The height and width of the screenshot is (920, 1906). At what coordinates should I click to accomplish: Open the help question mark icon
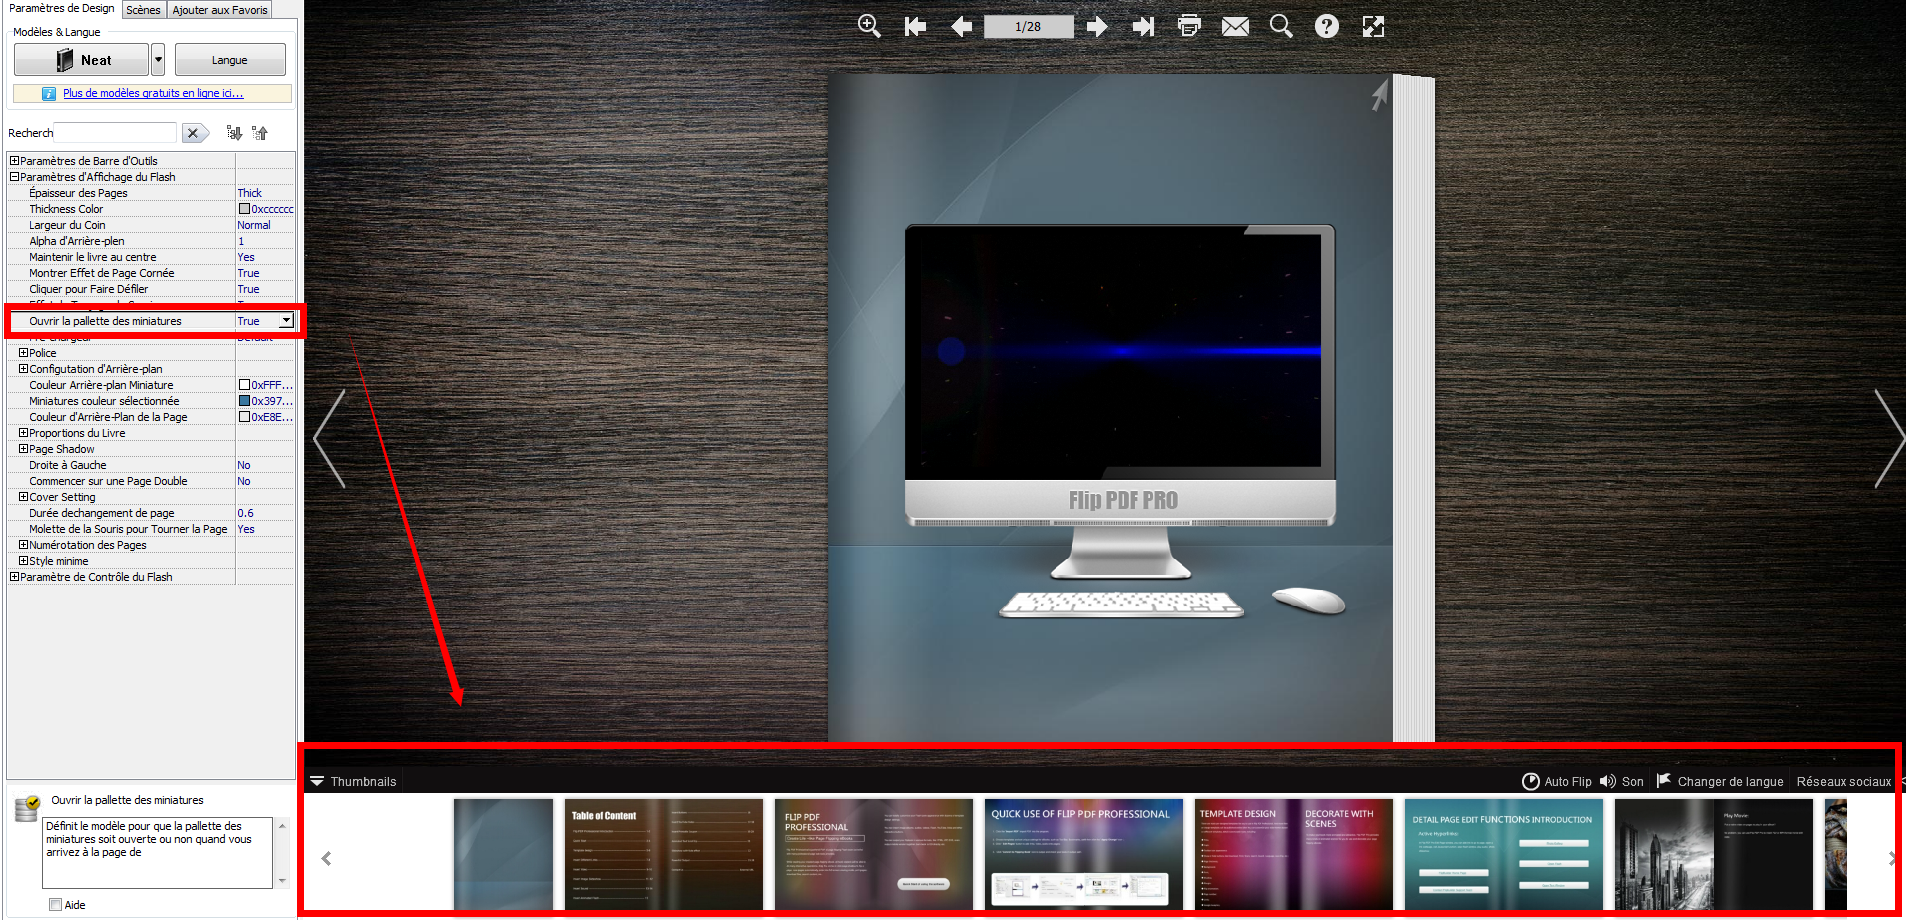(1327, 26)
